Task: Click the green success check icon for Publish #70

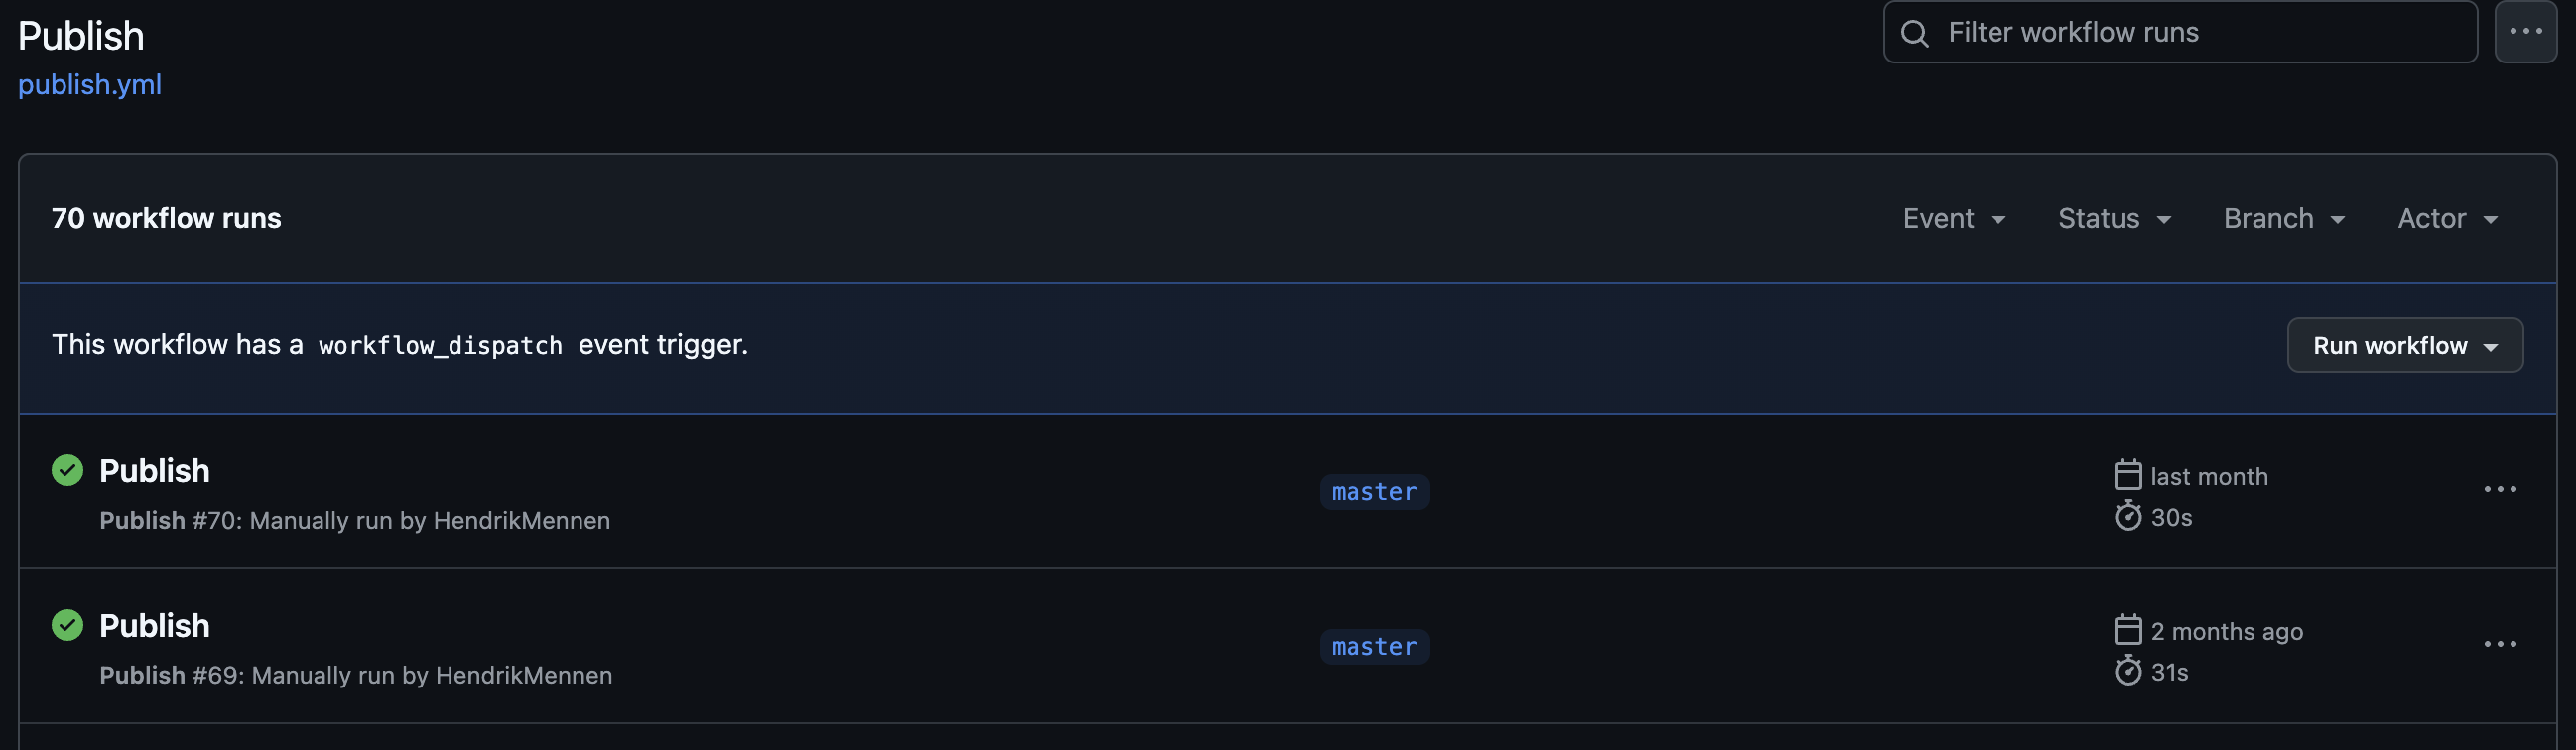Action: [66, 470]
